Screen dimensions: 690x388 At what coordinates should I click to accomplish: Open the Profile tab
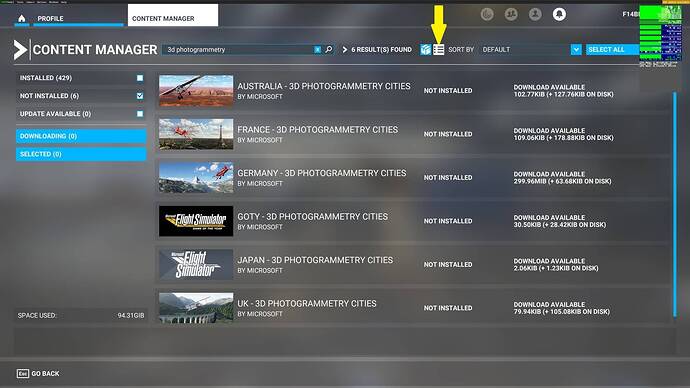click(78, 18)
